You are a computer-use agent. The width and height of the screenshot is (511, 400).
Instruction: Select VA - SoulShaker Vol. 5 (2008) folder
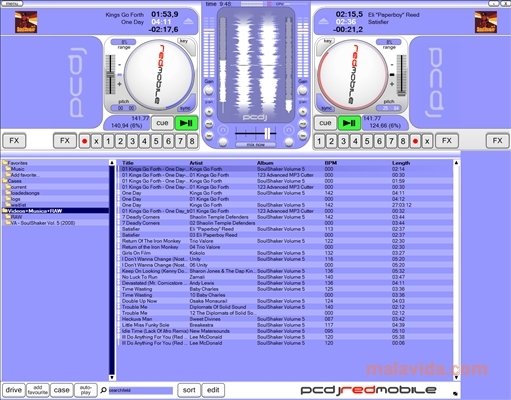point(43,223)
